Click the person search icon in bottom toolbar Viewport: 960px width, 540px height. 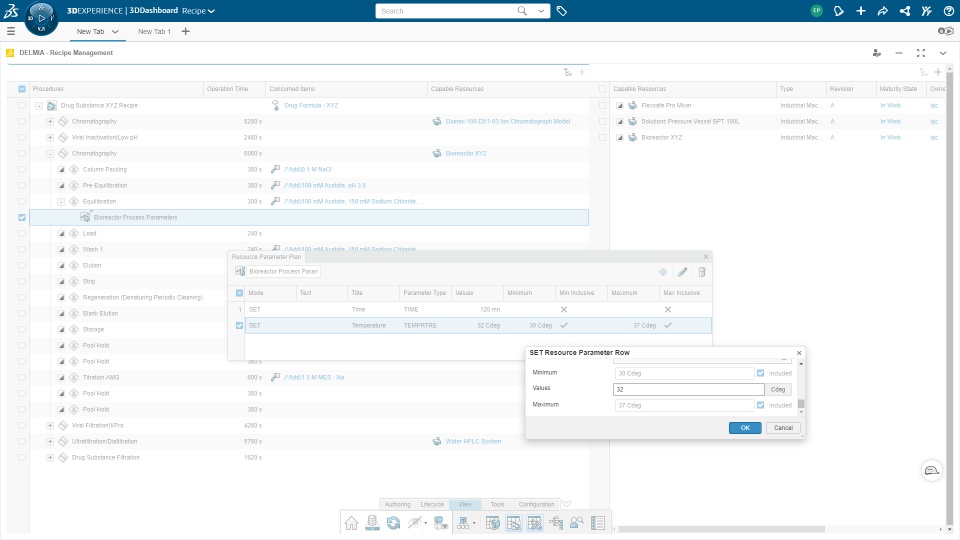tap(577, 523)
